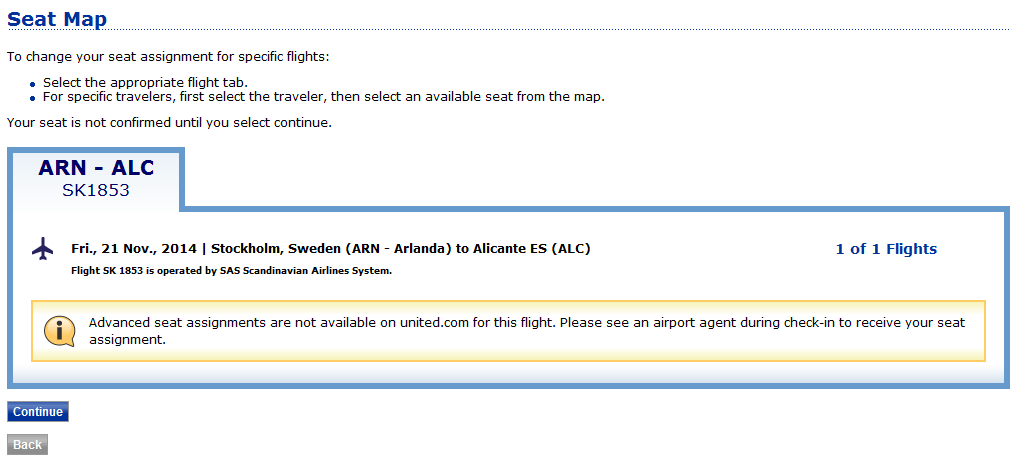
Task: Click the 'Alicante ES (ALC)' destination text
Action: point(525,249)
